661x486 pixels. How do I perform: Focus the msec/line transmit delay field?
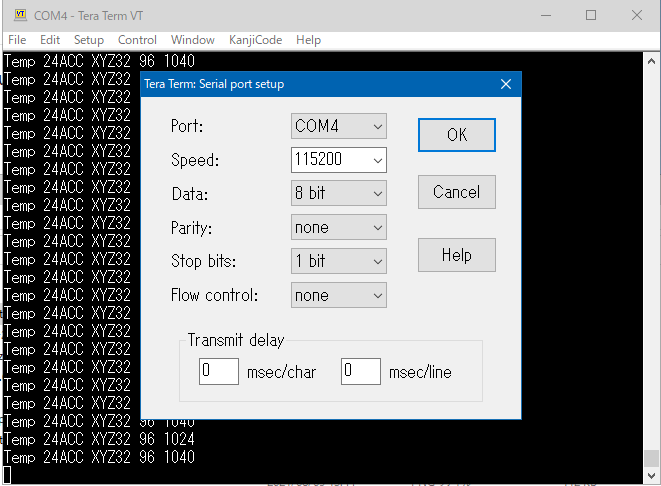(x=361, y=371)
